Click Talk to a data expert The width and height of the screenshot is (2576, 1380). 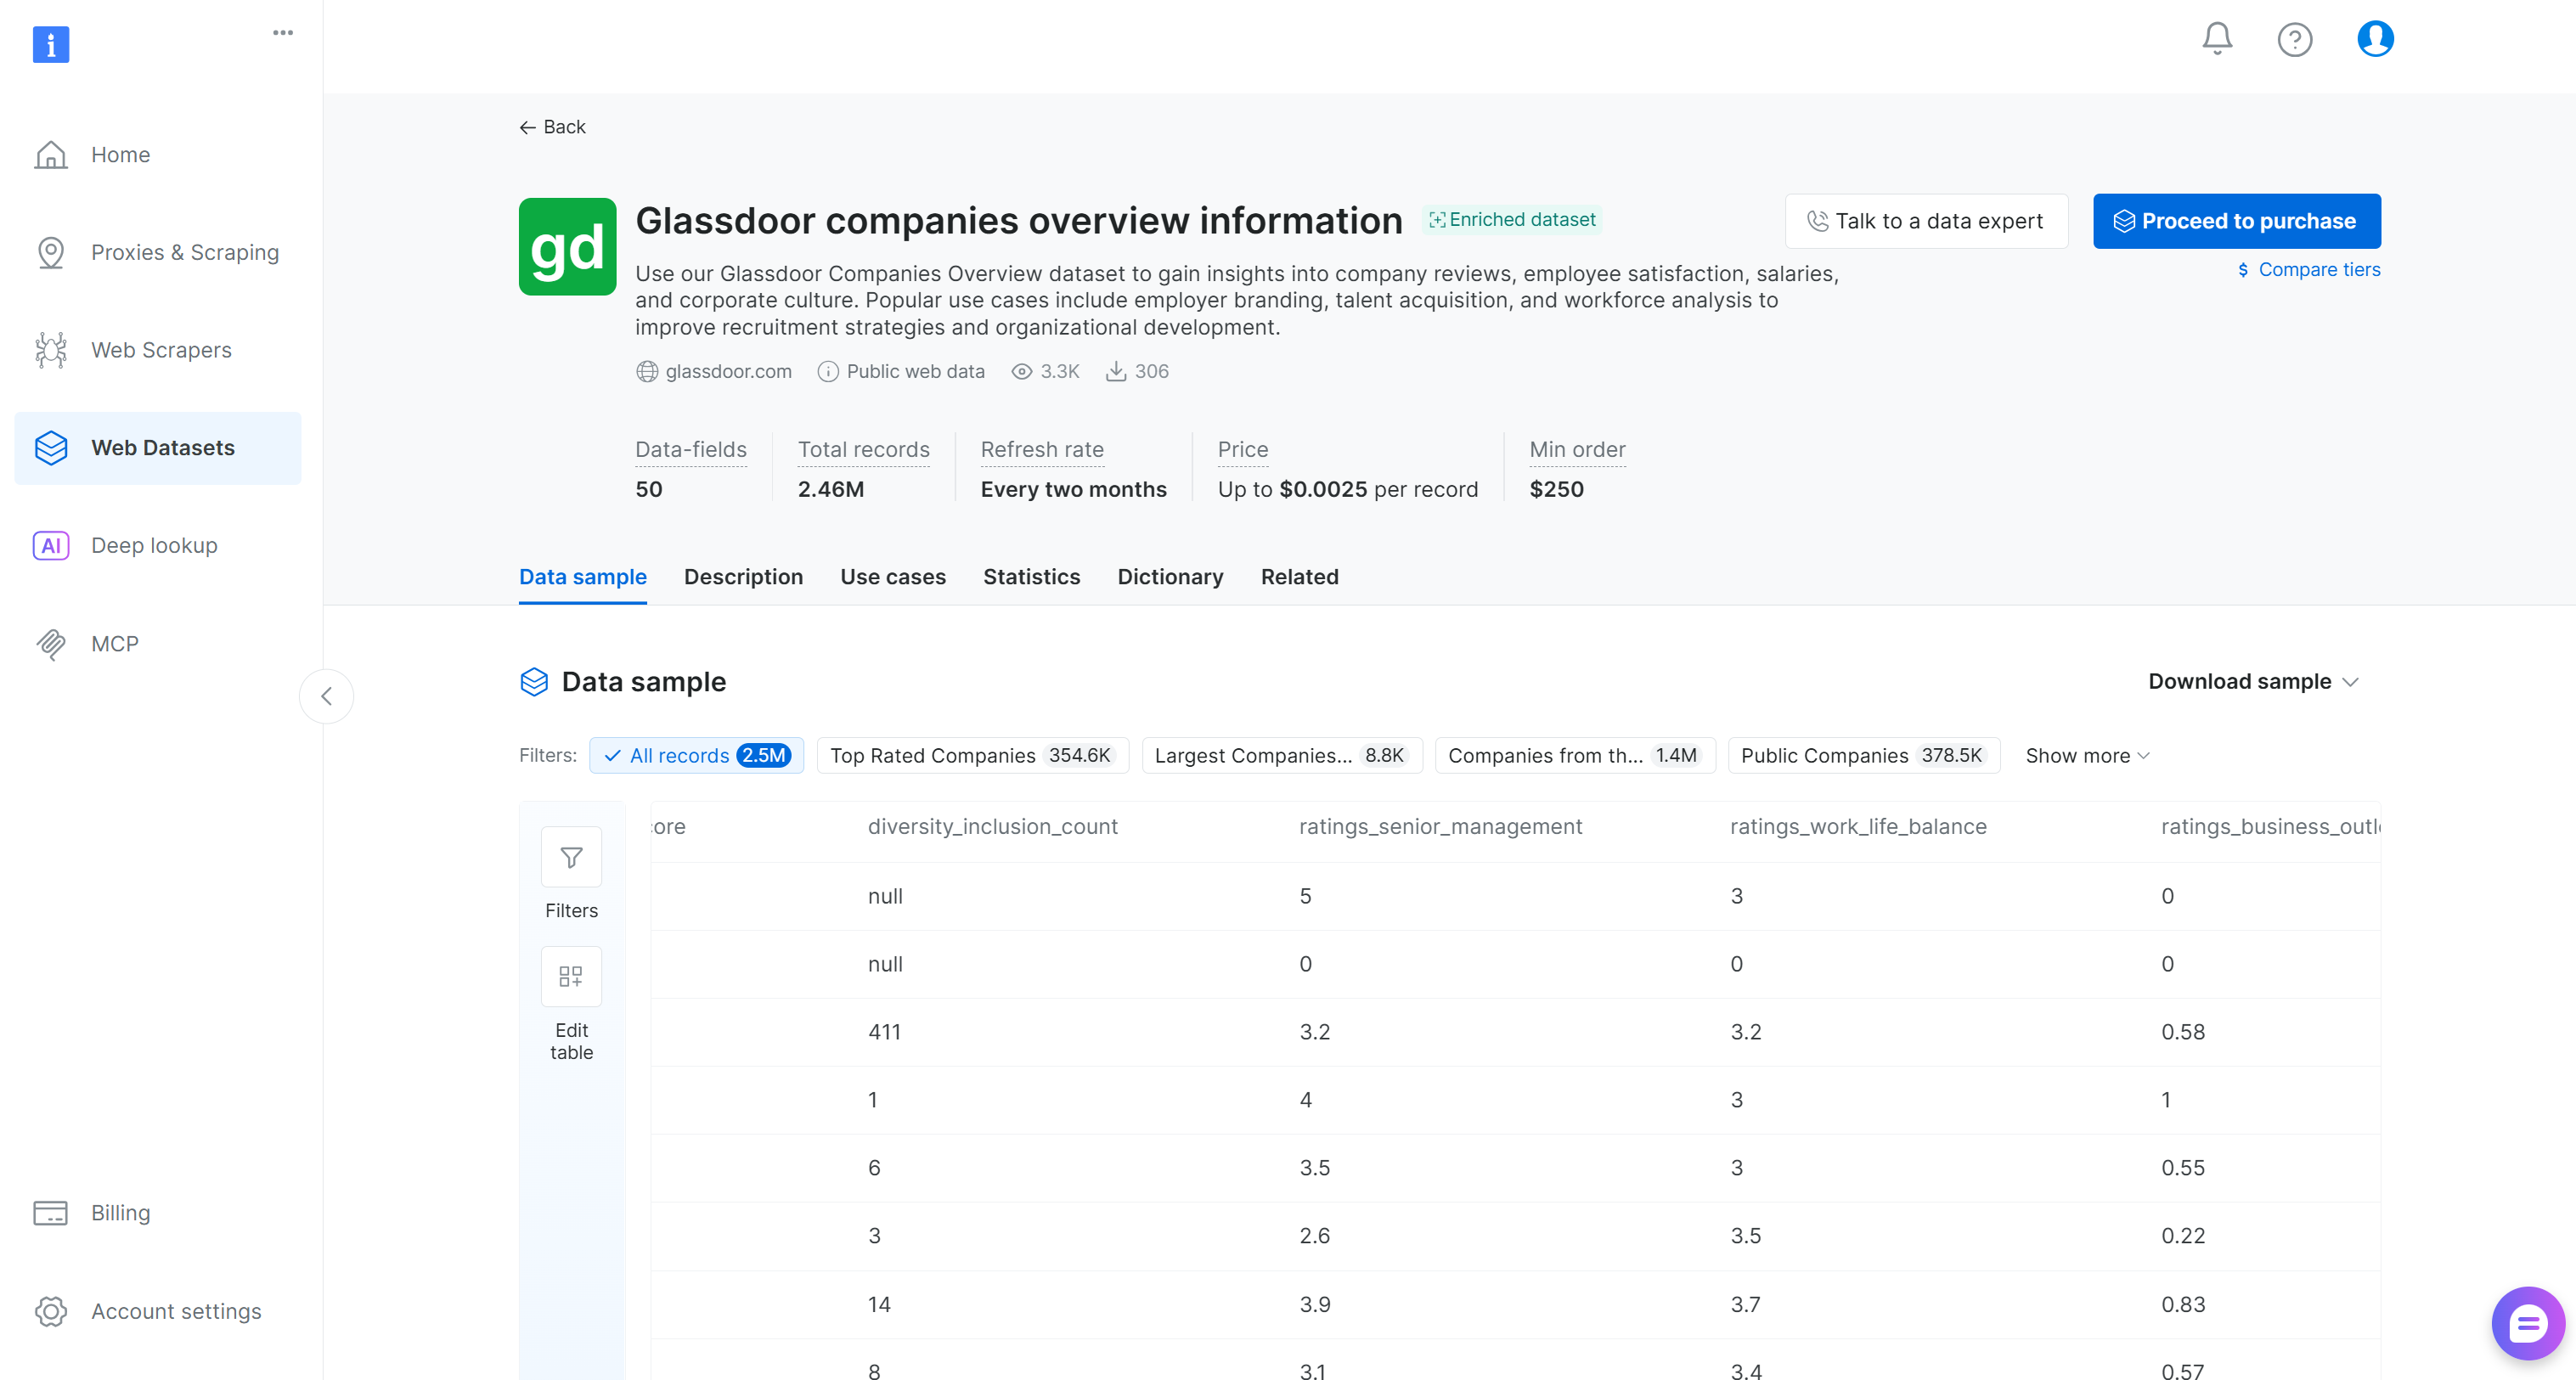point(1926,221)
